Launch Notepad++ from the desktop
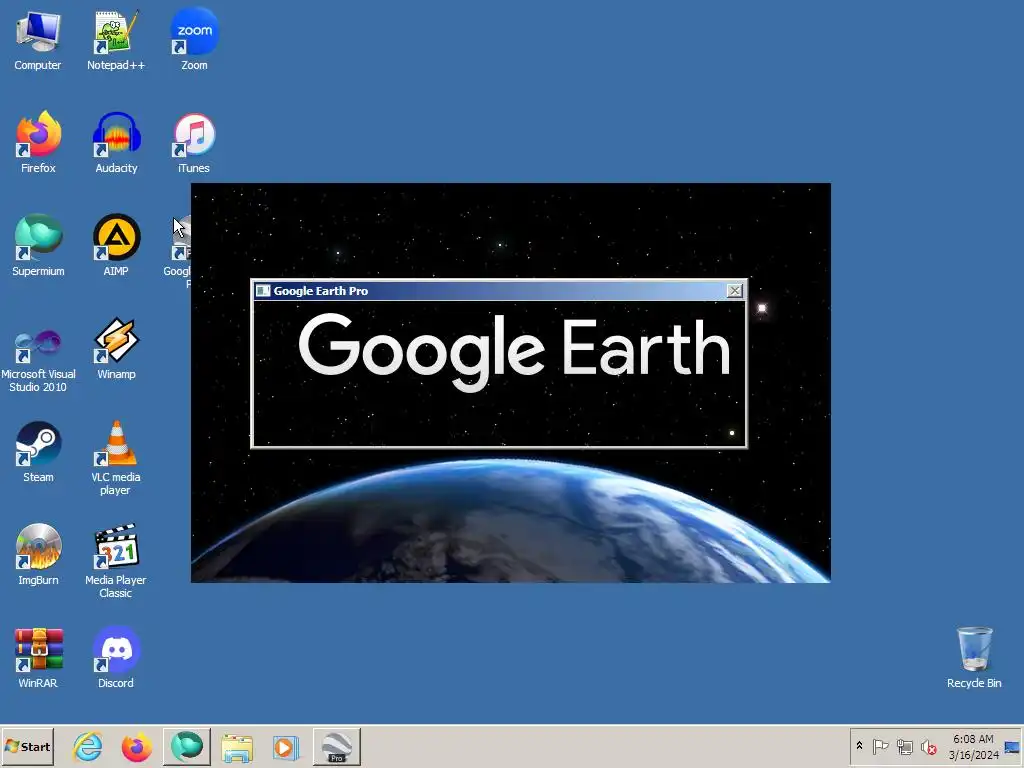The width and height of the screenshot is (1024, 768). (116, 40)
